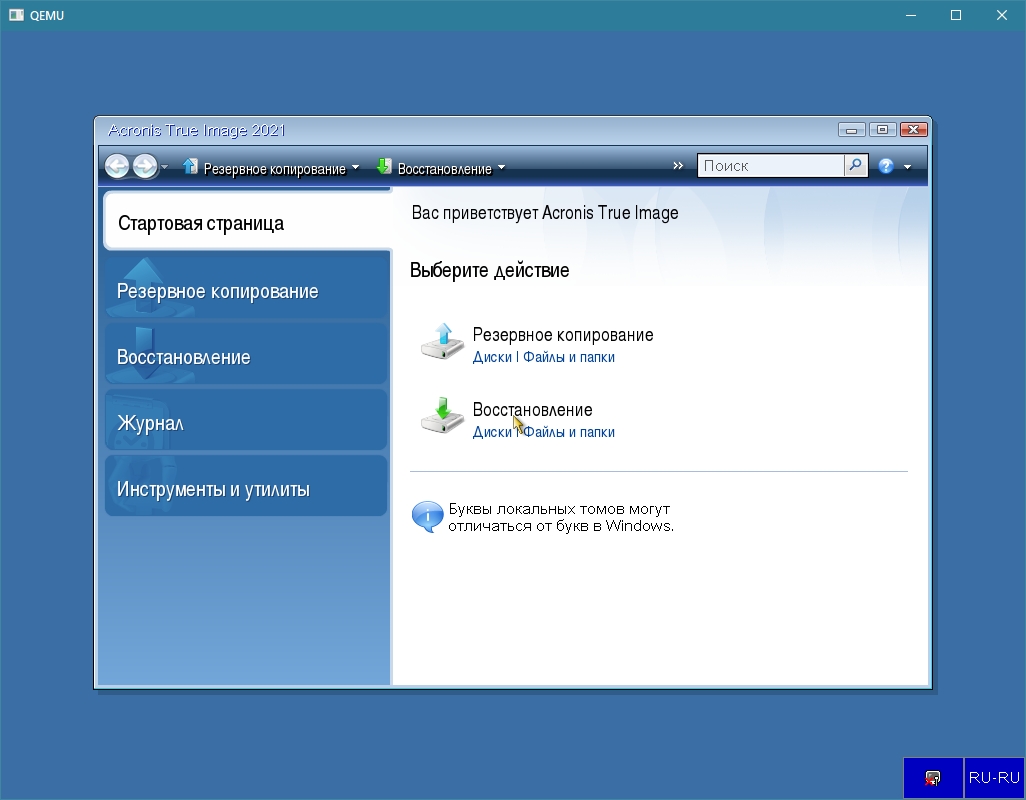1026x800 pixels.
Task: Open the toolbar Резервное копирование dropdown menu
Action: coord(272,168)
